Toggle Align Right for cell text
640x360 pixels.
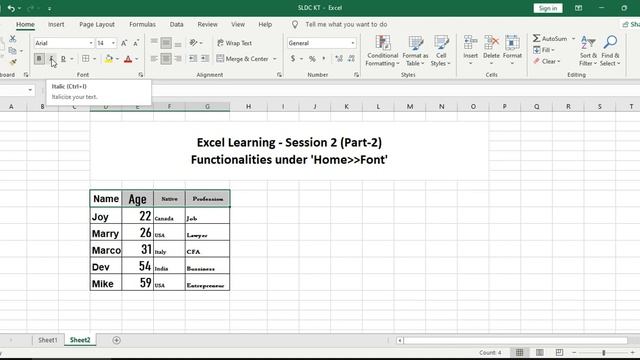point(178,59)
